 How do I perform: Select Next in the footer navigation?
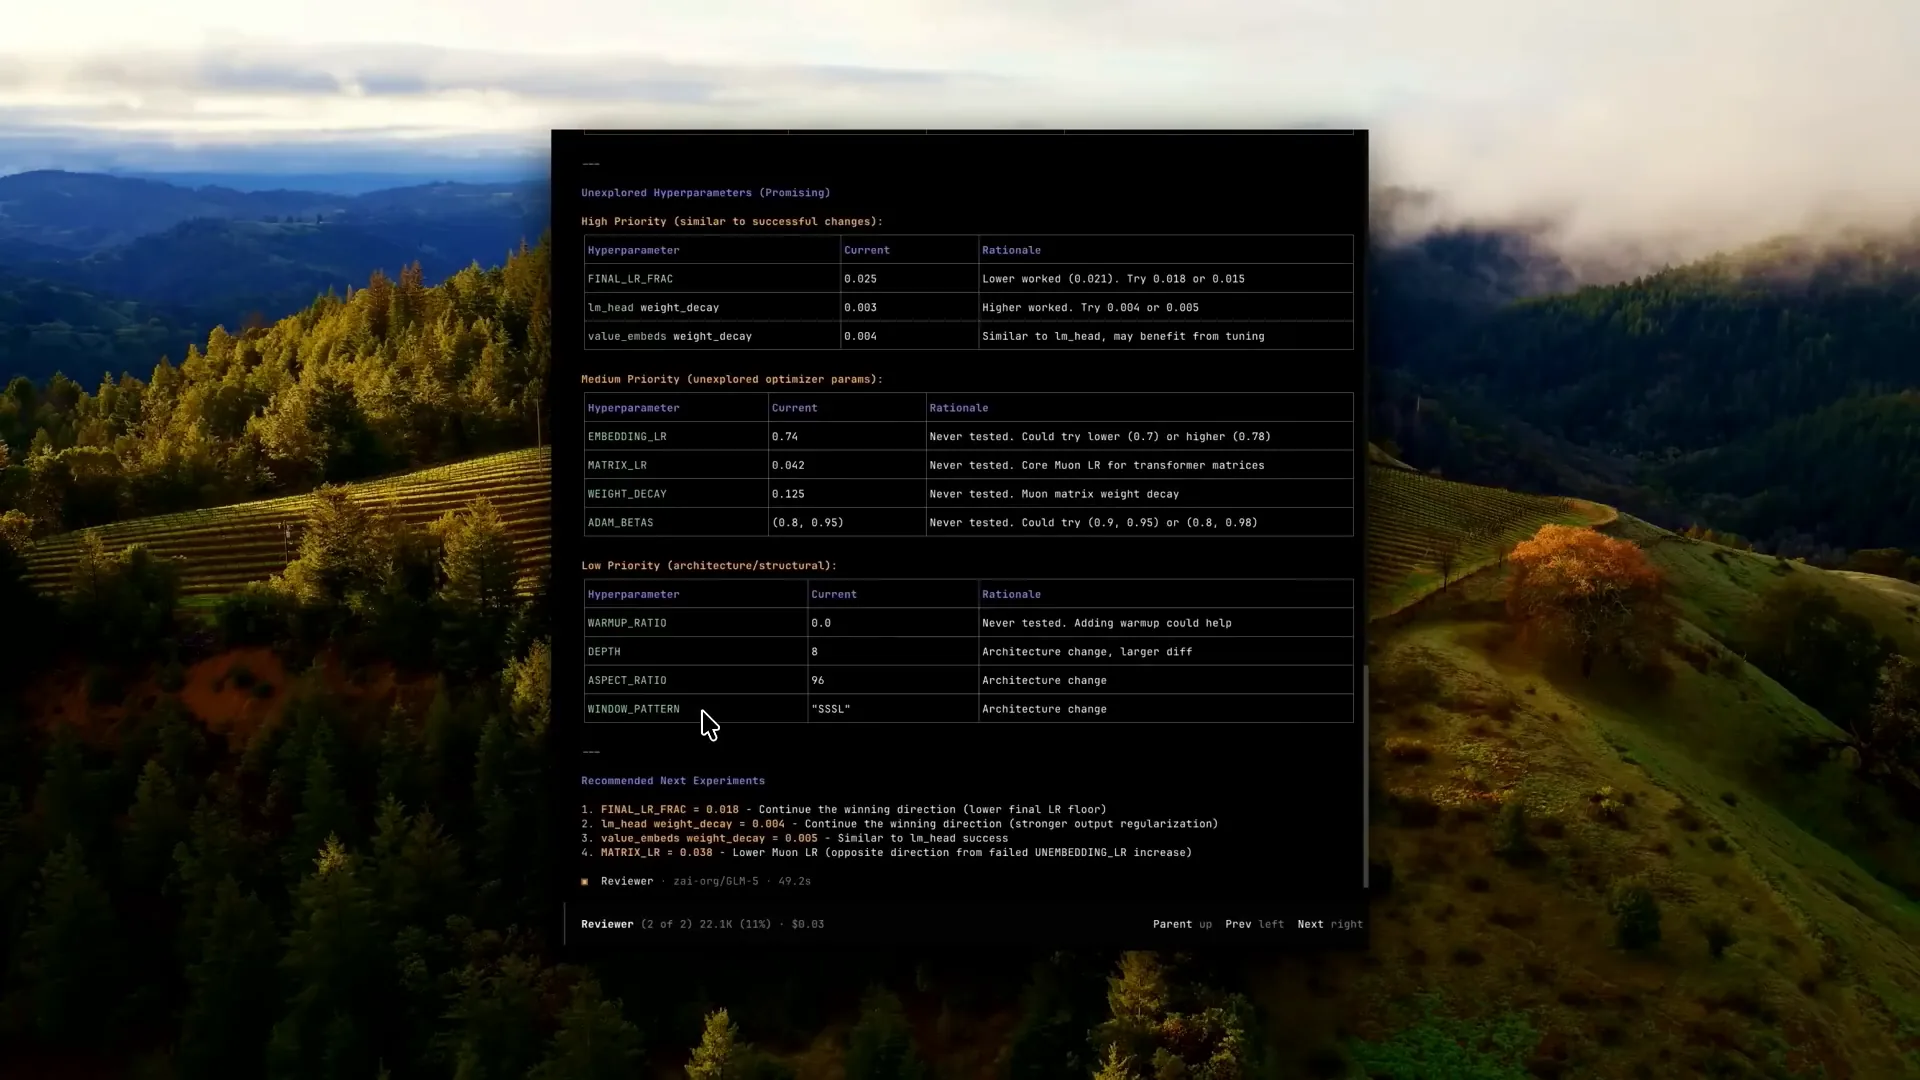click(1310, 925)
